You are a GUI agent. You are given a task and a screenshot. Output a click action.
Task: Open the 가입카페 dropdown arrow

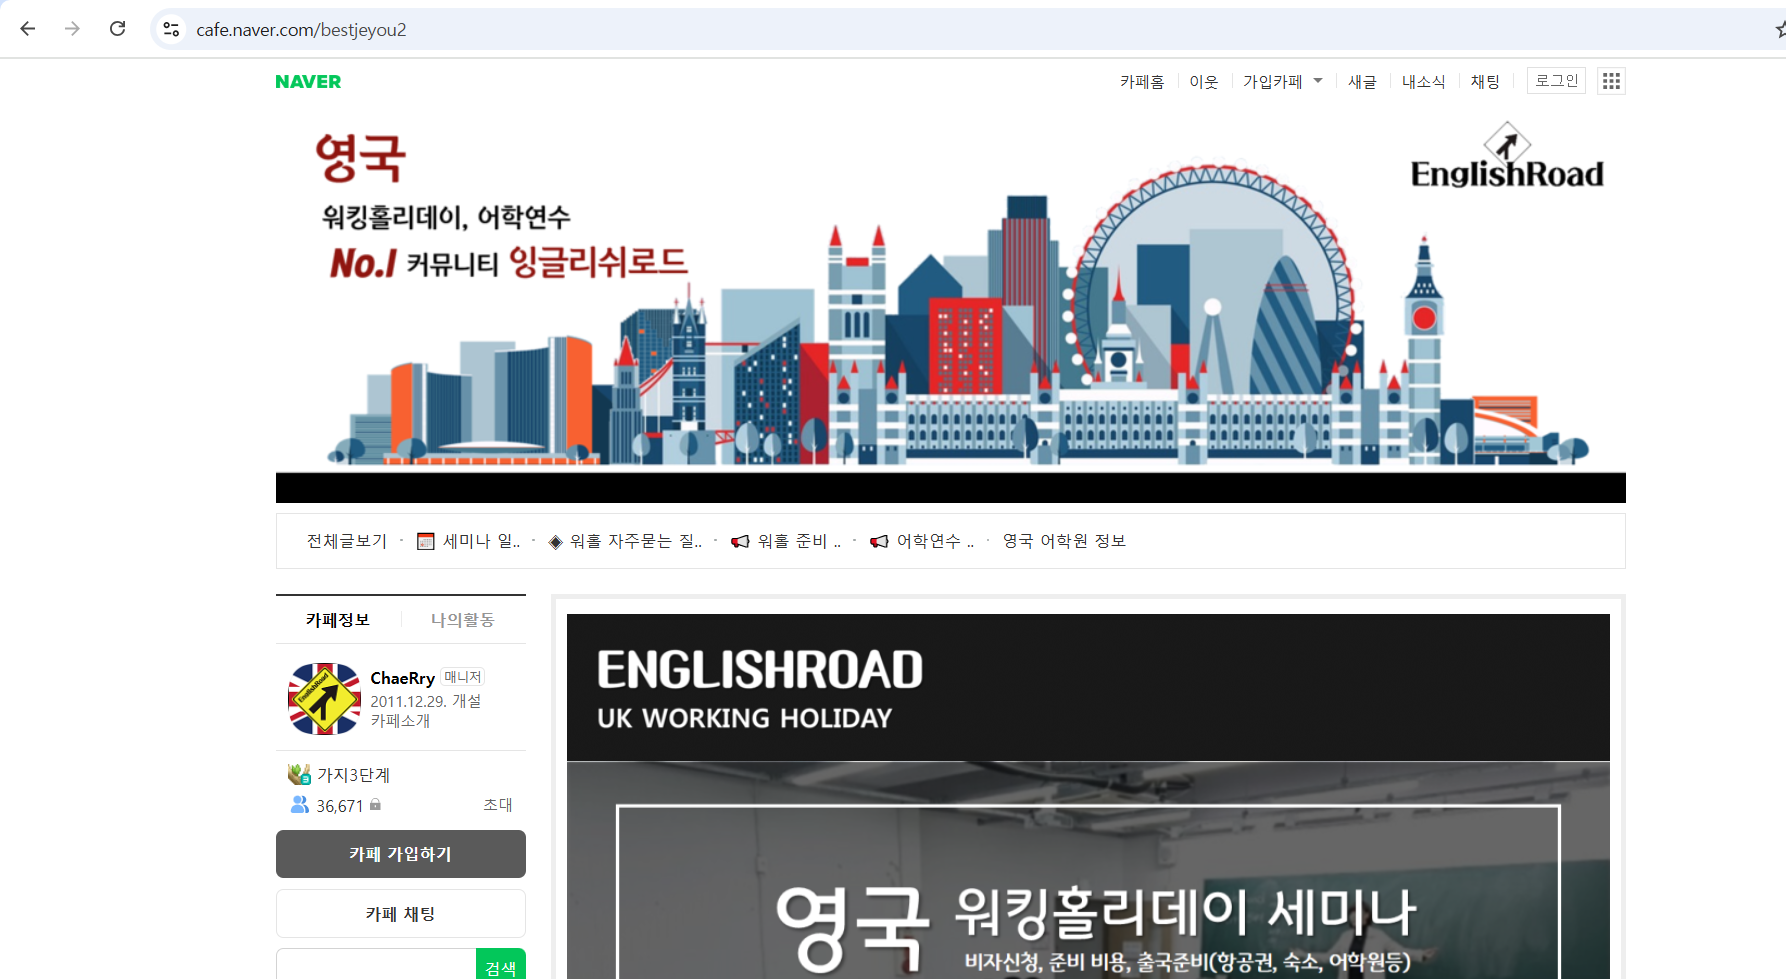point(1318,81)
